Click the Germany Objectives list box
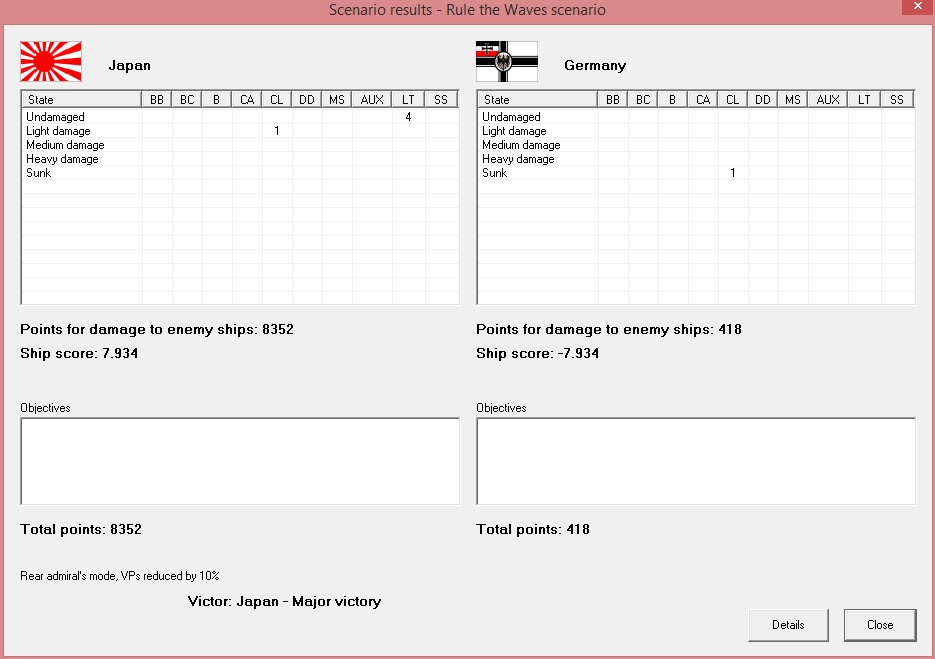The height and width of the screenshot is (659, 935). (696, 461)
